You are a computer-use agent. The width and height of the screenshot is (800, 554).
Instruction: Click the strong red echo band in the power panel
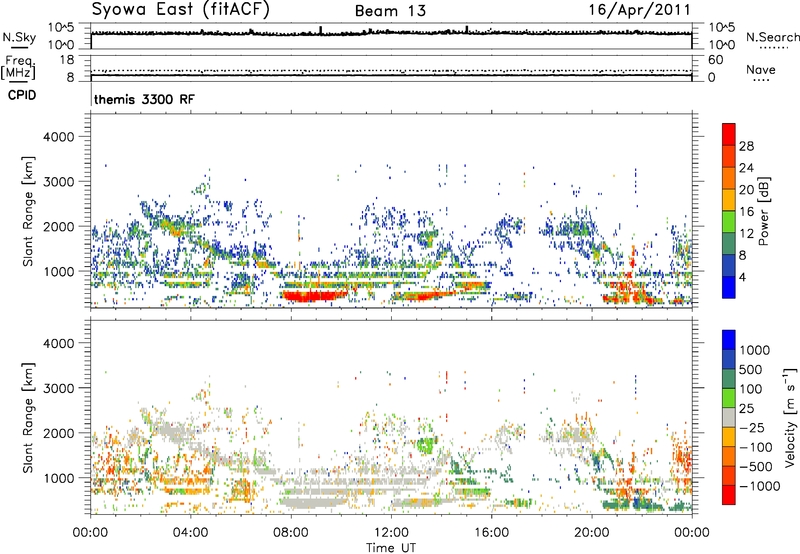(x=312, y=295)
